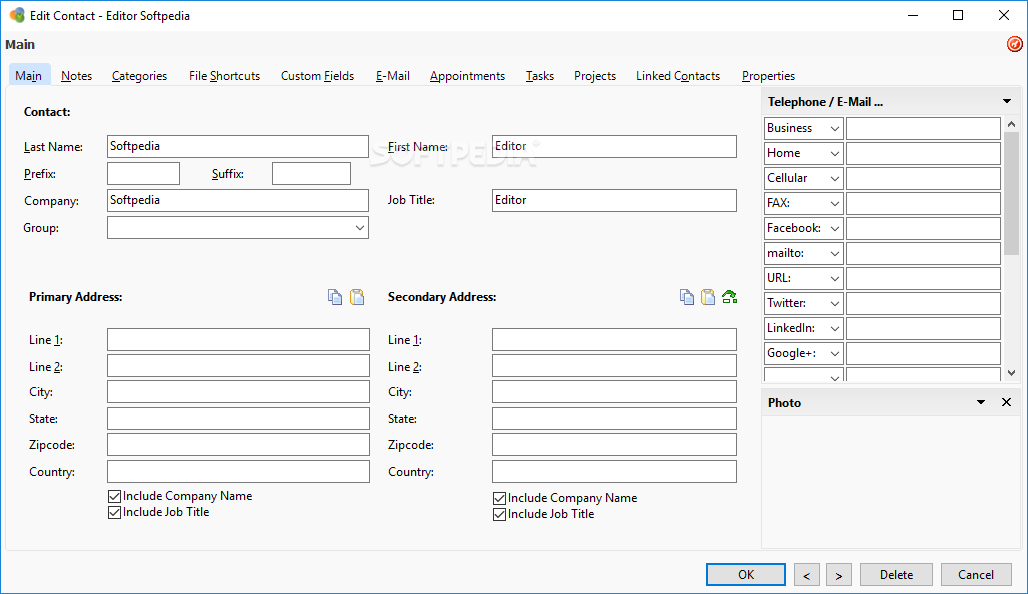Click the red compass icon top right
This screenshot has height=594, width=1028.
click(x=1014, y=44)
